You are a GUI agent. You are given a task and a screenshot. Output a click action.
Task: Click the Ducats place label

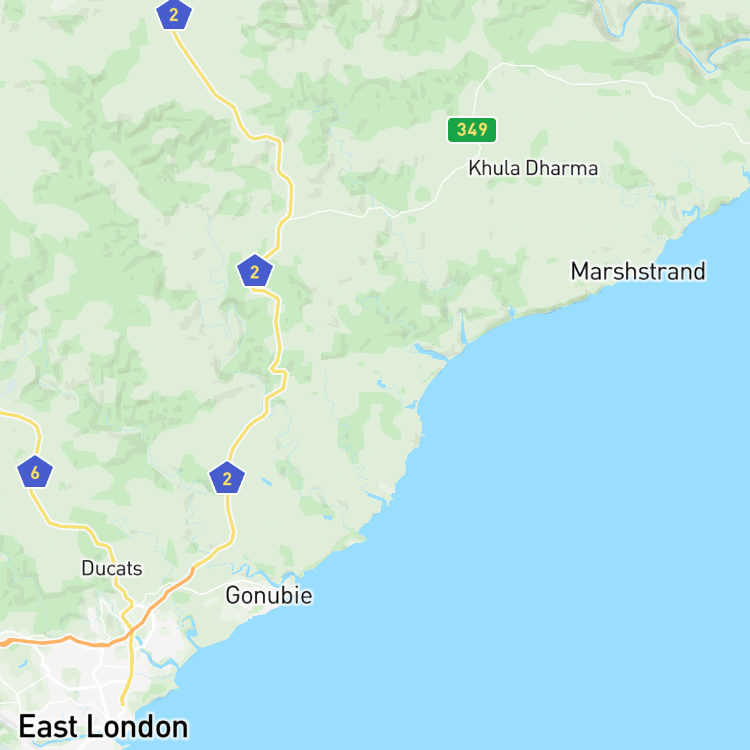point(111,568)
